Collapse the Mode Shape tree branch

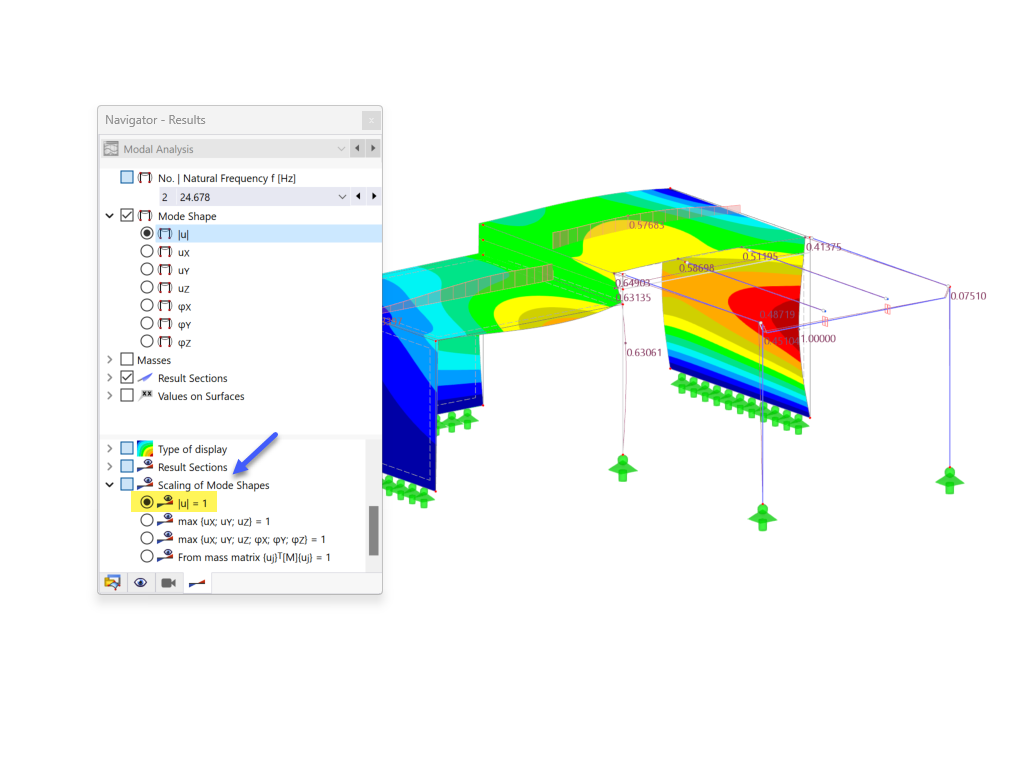tap(110, 214)
